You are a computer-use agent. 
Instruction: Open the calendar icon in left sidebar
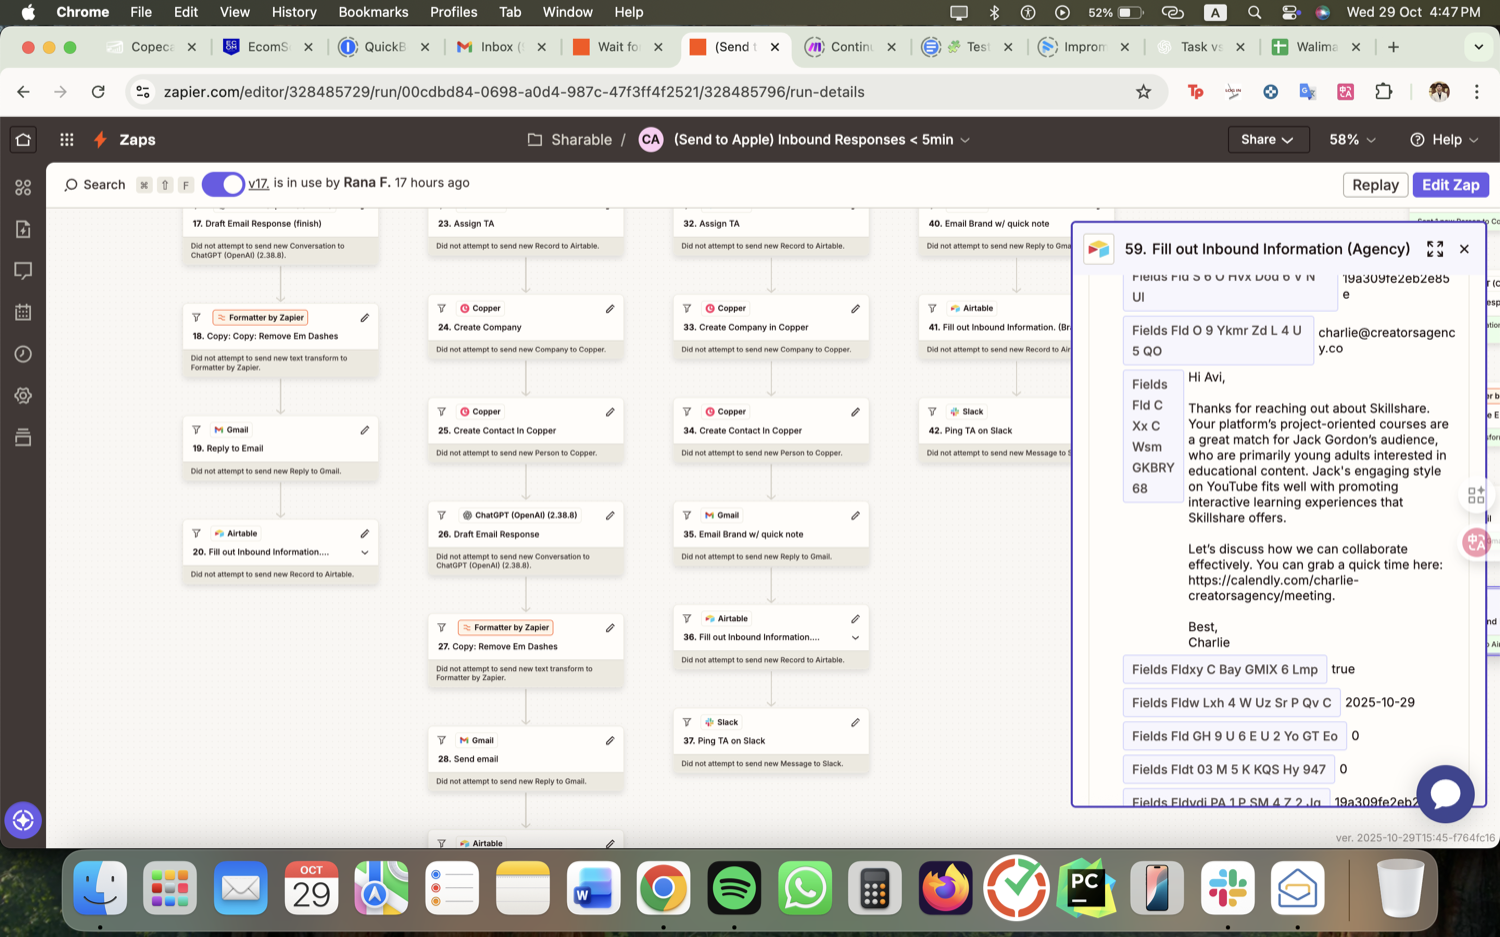pos(23,312)
